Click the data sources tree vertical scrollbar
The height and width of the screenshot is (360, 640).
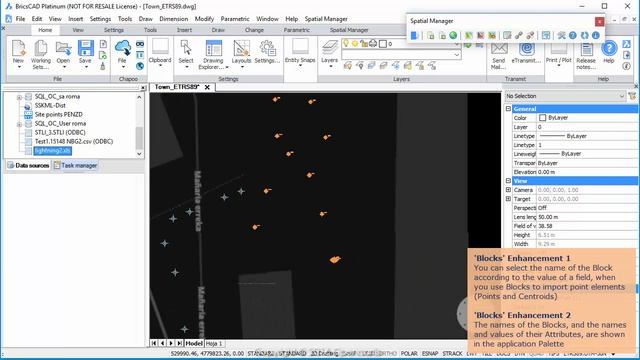coord(139,126)
